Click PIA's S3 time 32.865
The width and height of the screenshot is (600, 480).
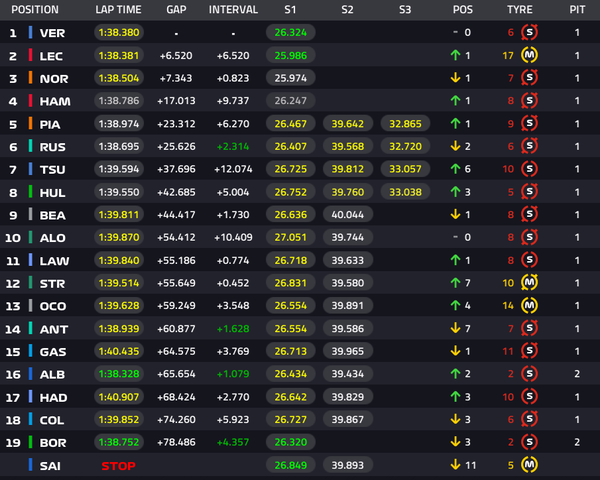405,124
